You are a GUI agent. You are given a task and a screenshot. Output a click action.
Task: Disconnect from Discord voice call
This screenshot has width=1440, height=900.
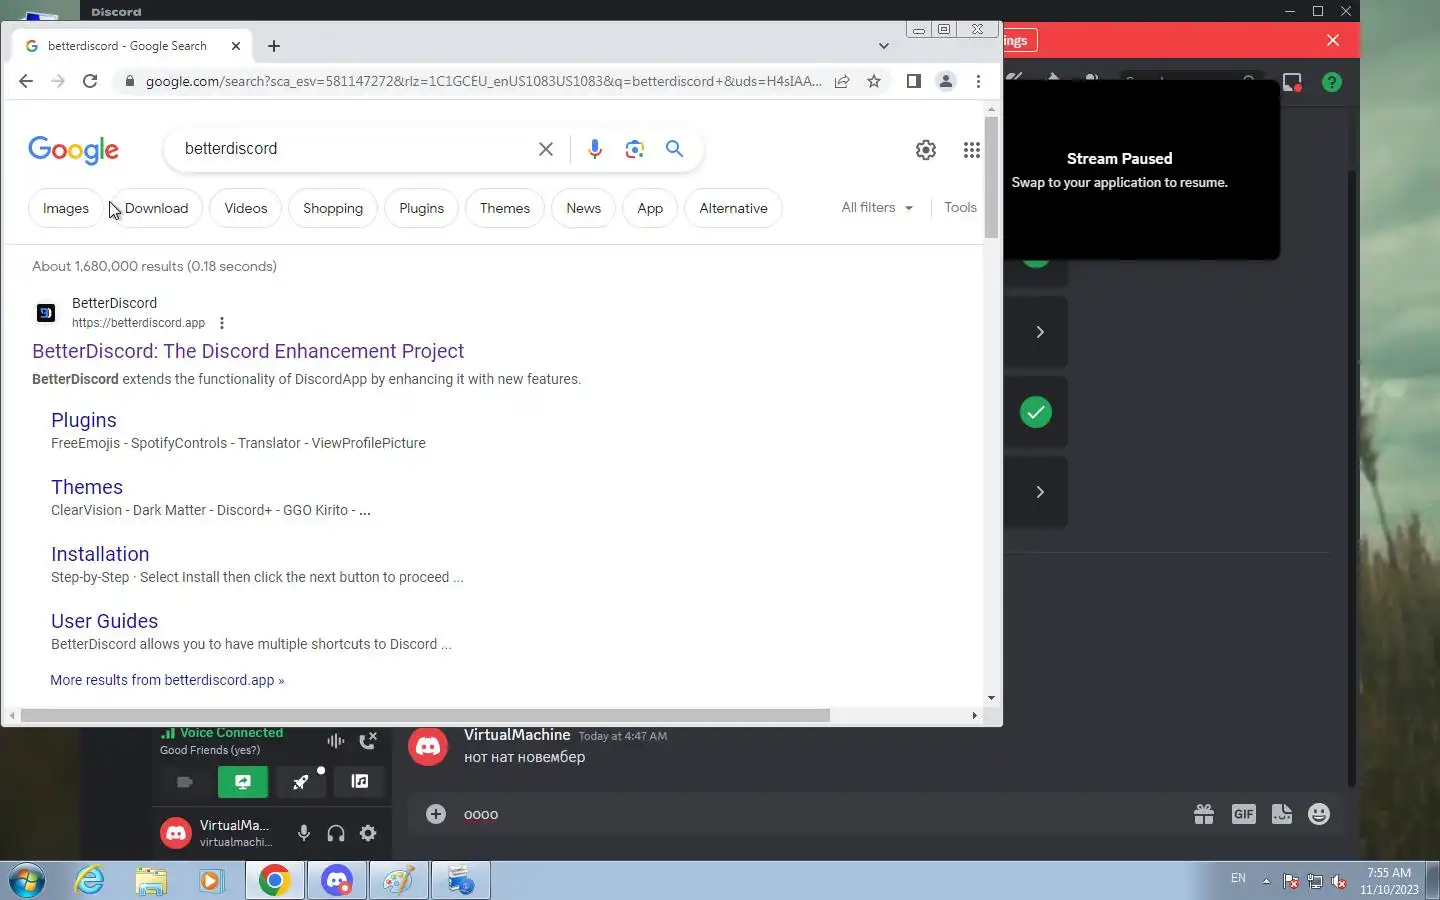[x=368, y=741]
